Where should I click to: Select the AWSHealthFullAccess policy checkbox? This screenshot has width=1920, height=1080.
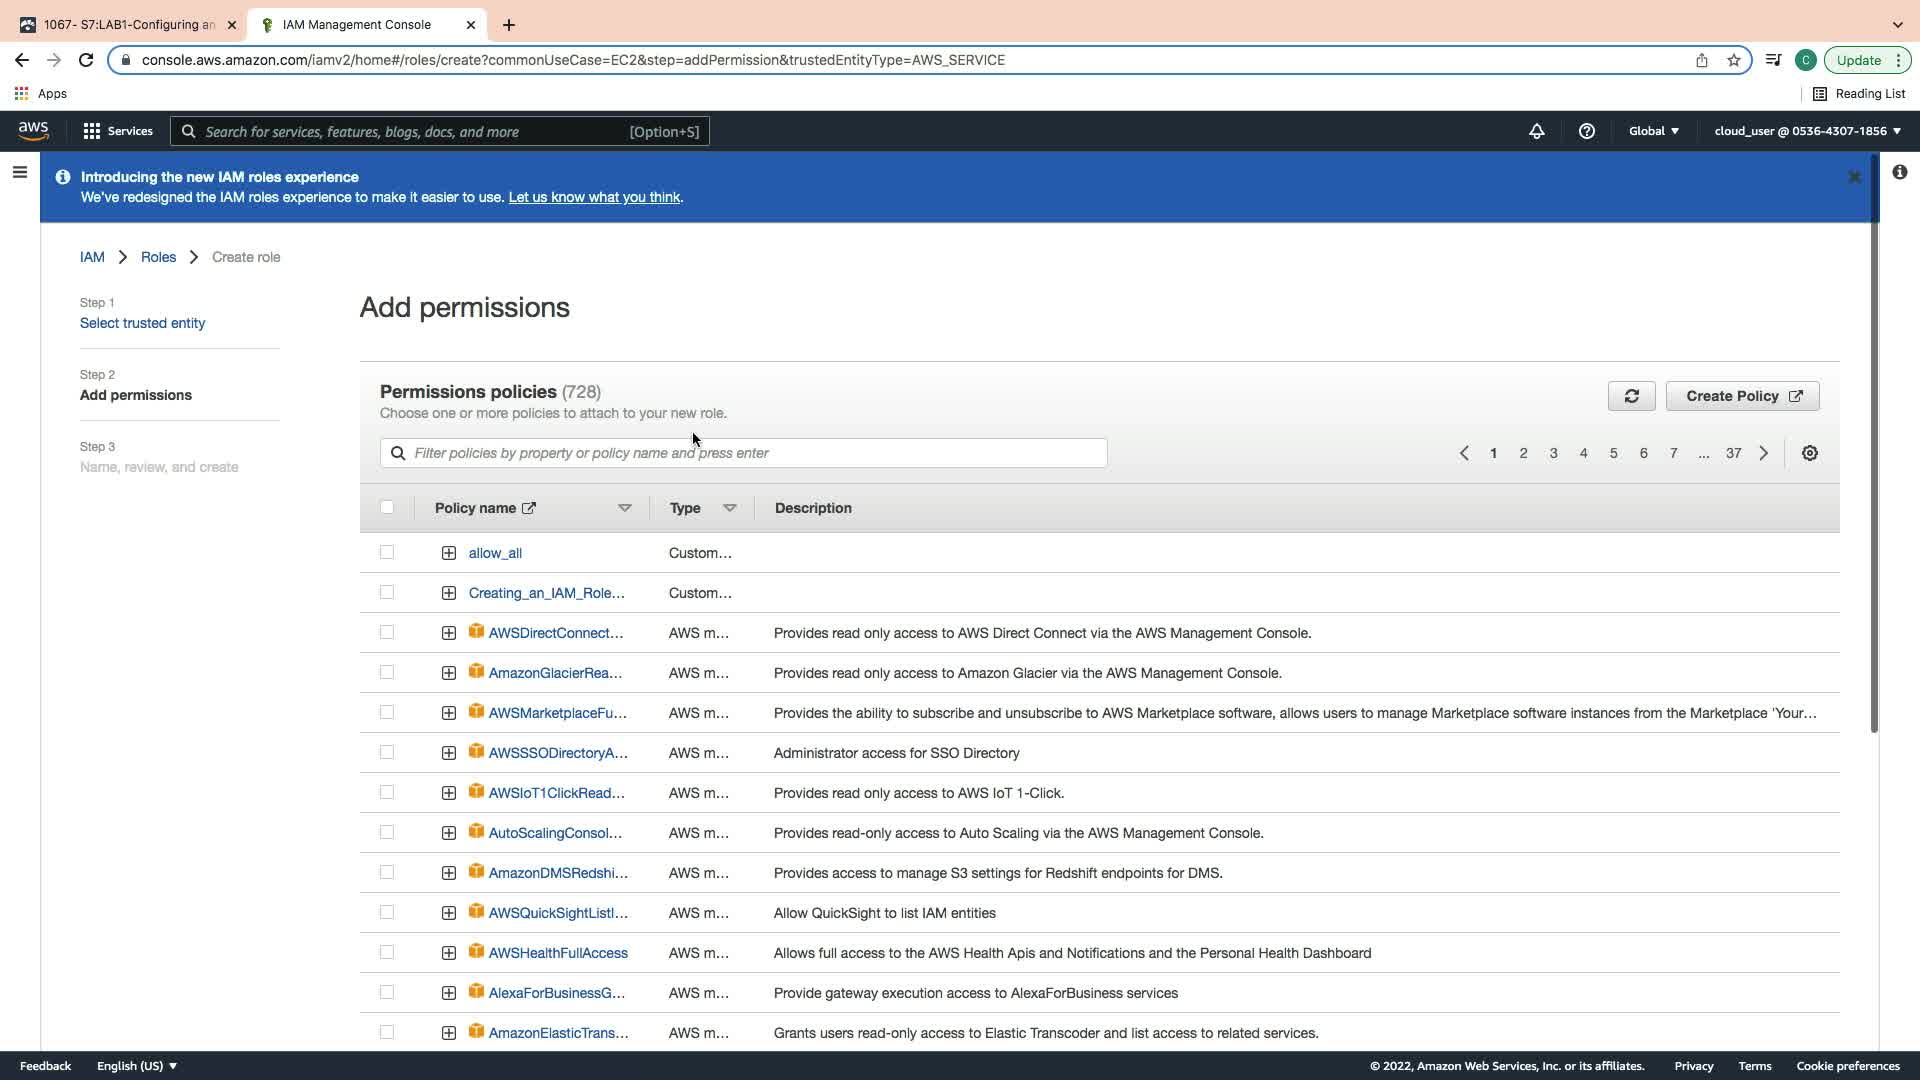(387, 952)
